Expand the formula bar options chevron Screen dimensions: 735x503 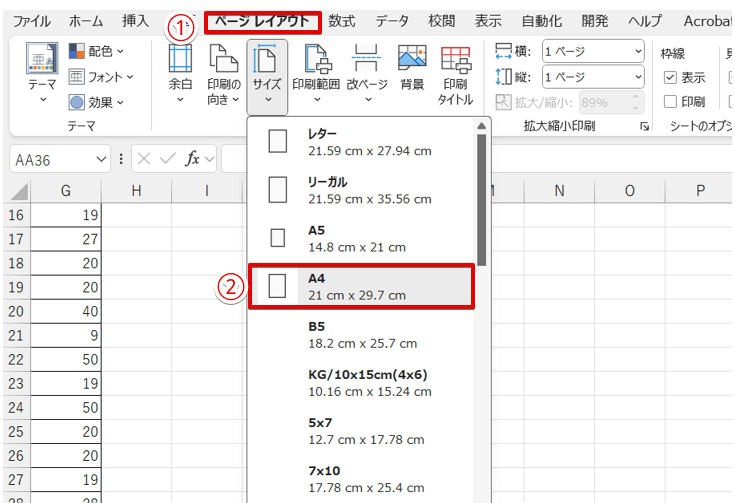(x=210, y=159)
